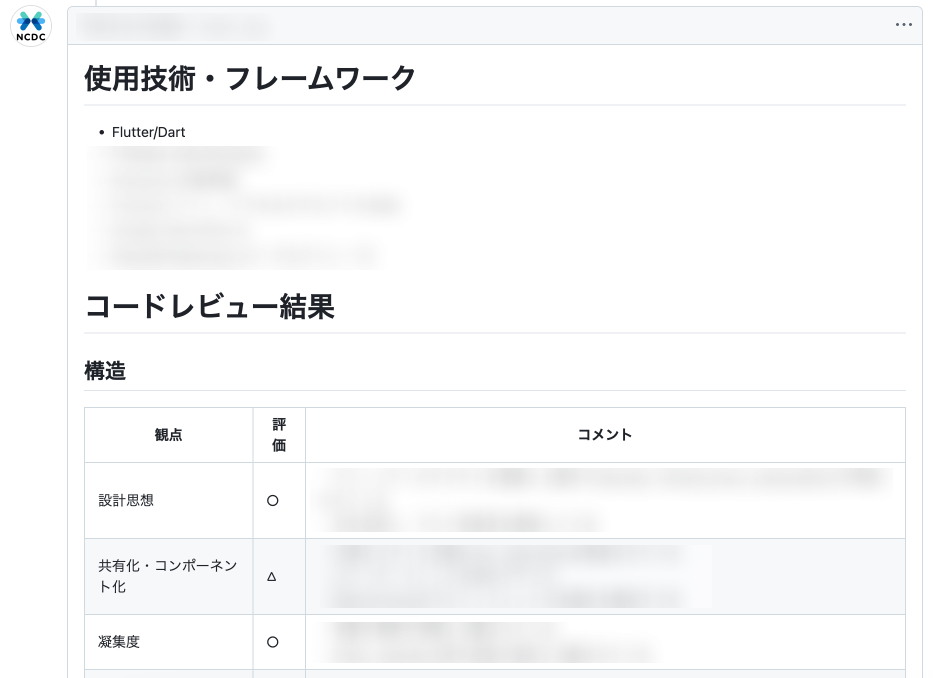Open the three-dot comment options menu
Viewport: 933px width, 678px height.
903,25
